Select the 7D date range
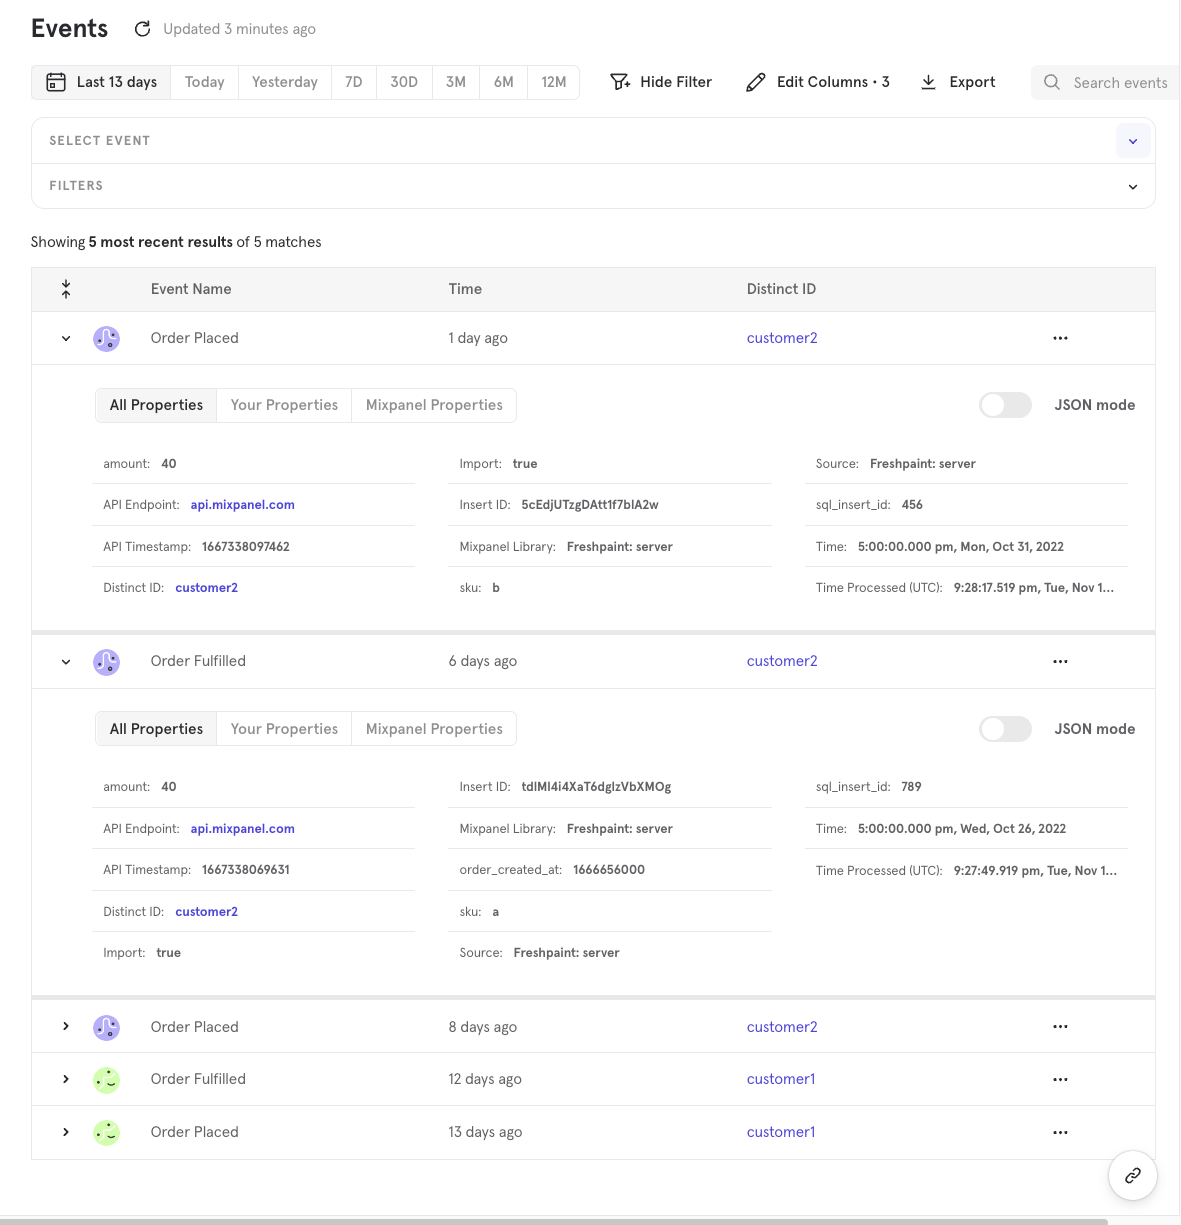 point(354,82)
